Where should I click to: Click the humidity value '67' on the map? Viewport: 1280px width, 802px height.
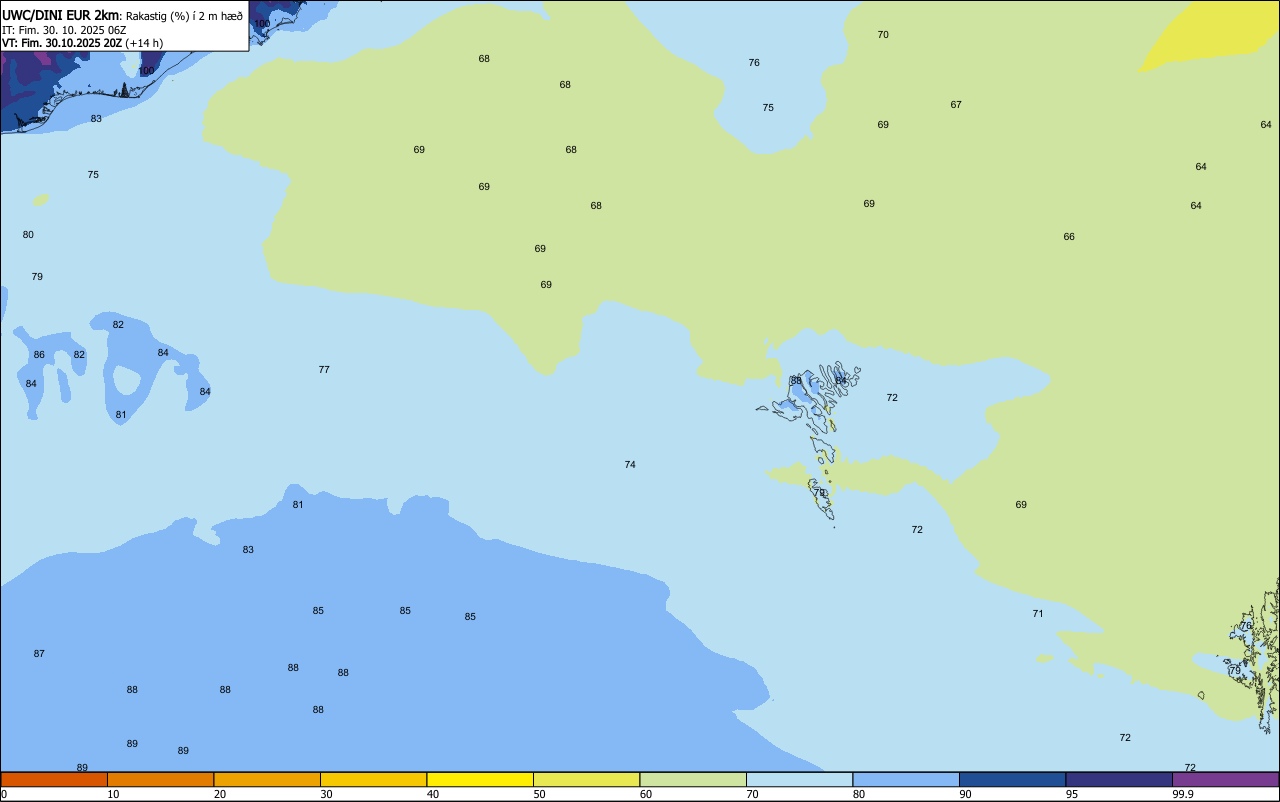pos(956,104)
